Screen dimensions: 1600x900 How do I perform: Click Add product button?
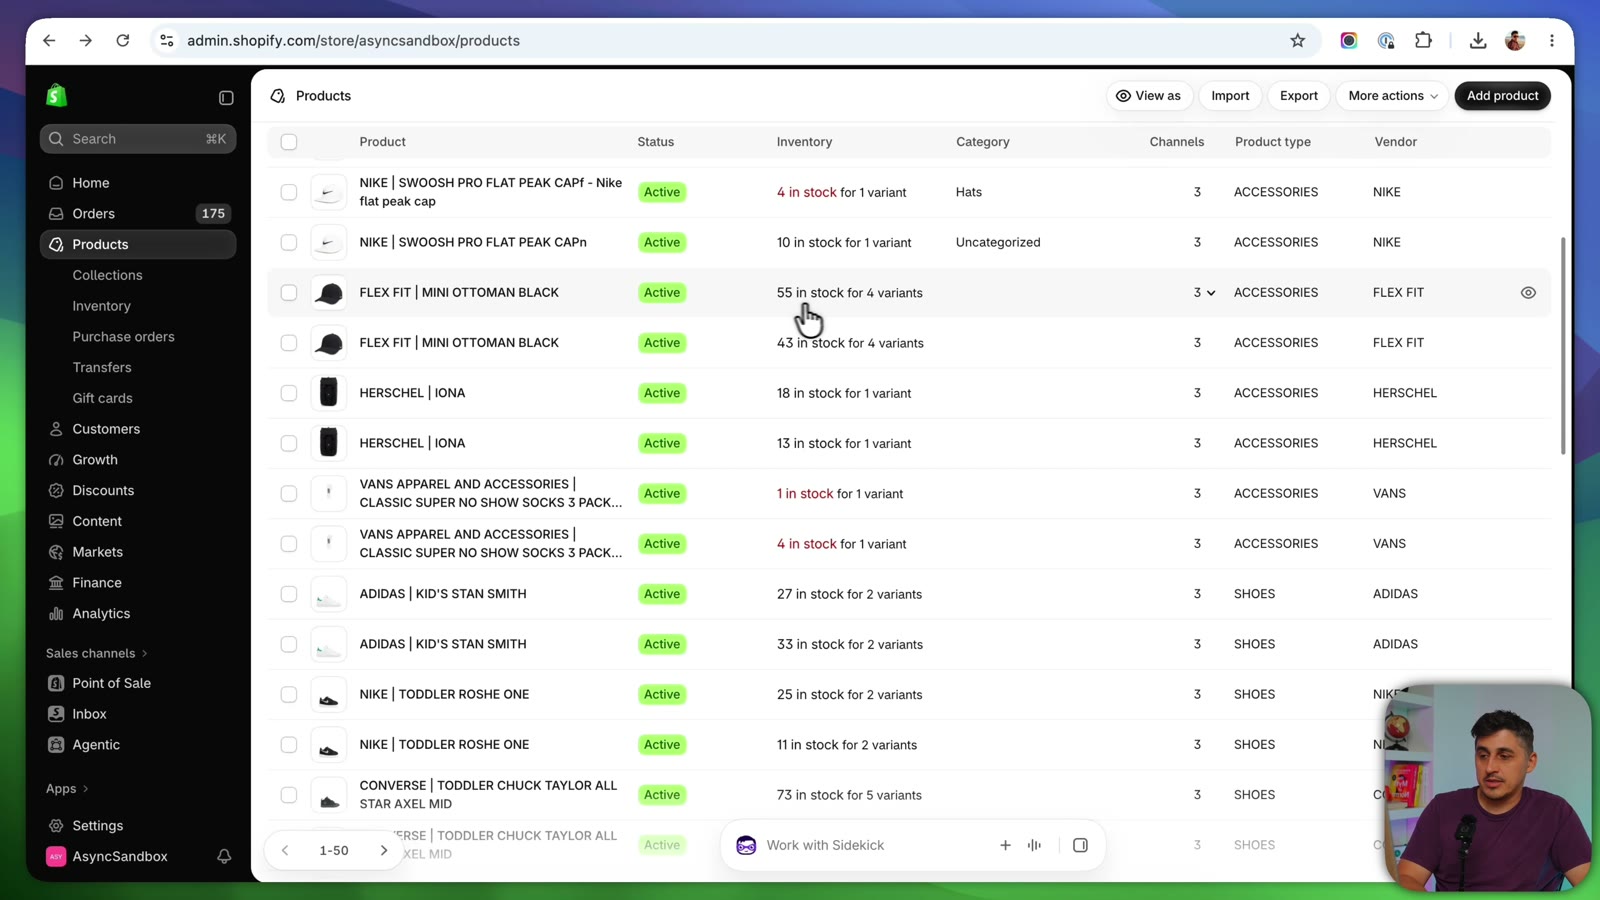[x=1502, y=96]
